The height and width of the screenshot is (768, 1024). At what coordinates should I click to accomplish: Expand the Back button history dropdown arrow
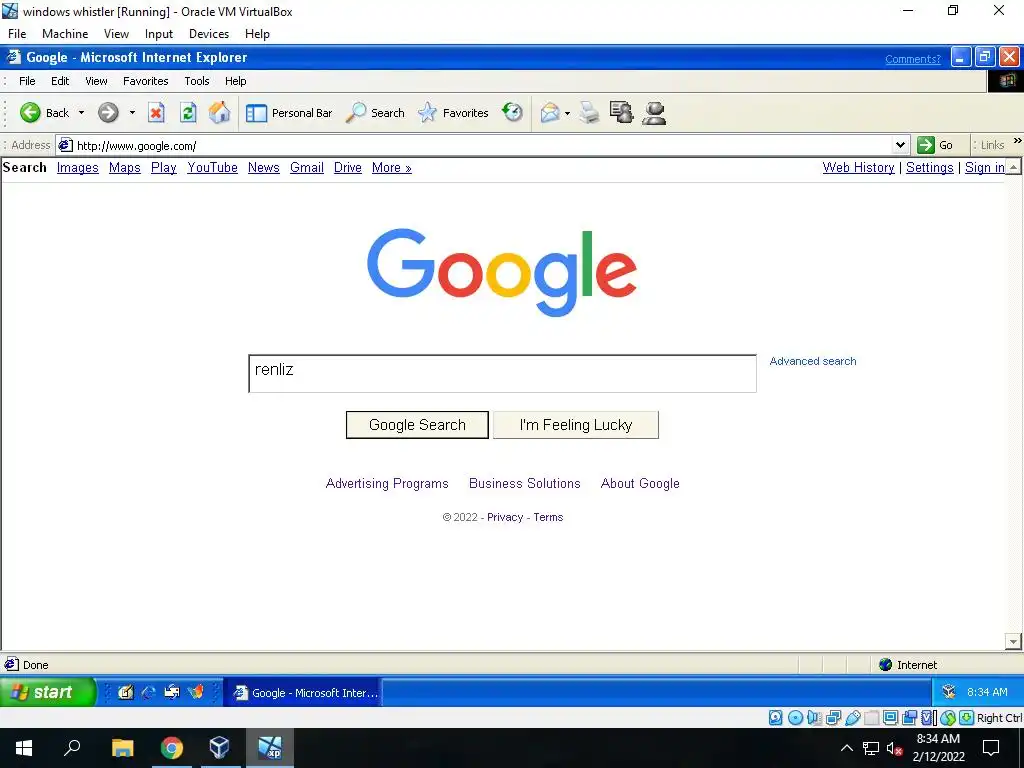[82, 113]
